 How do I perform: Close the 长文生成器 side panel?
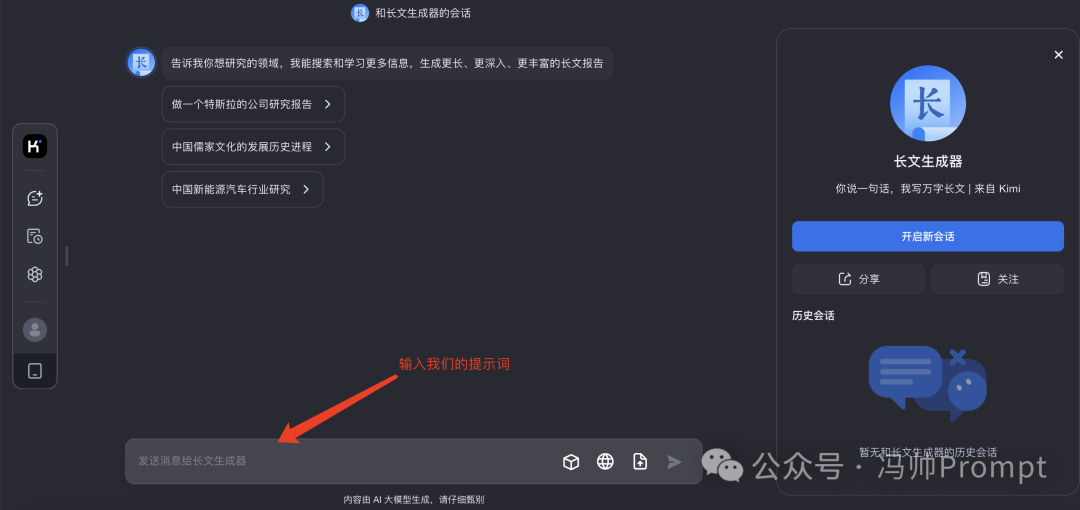pos(1059,55)
